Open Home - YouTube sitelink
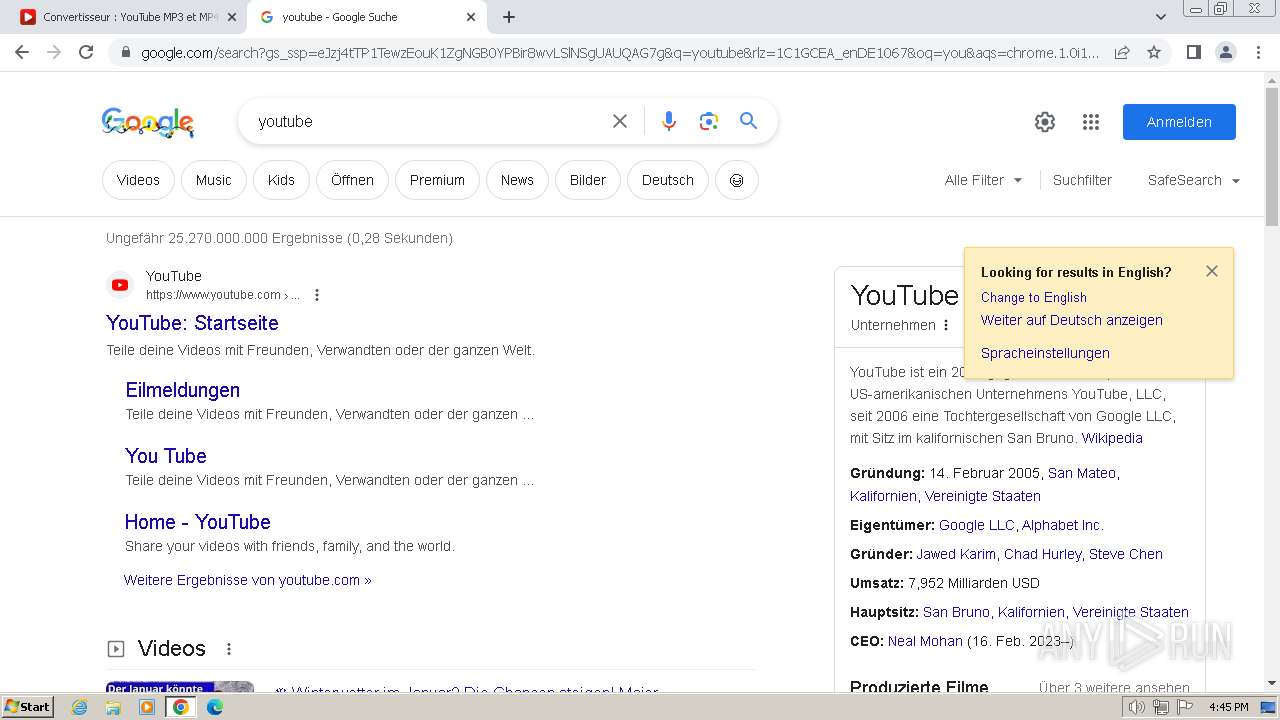The height and width of the screenshot is (720, 1280). [x=198, y=522]
